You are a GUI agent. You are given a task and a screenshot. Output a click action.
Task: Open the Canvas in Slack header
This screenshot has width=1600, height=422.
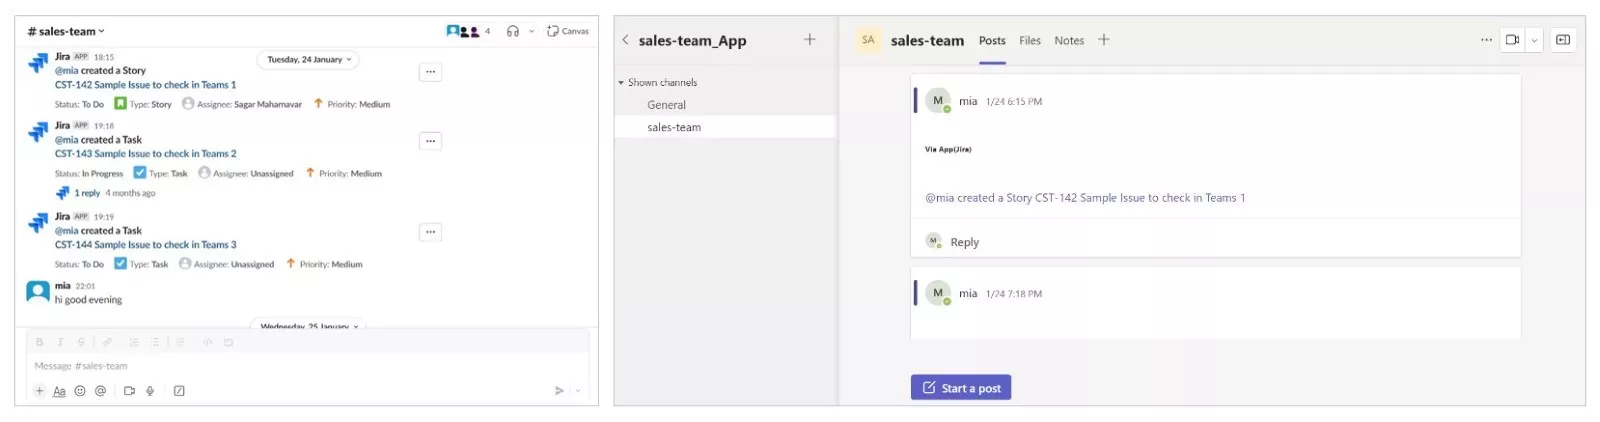point(568,31)
